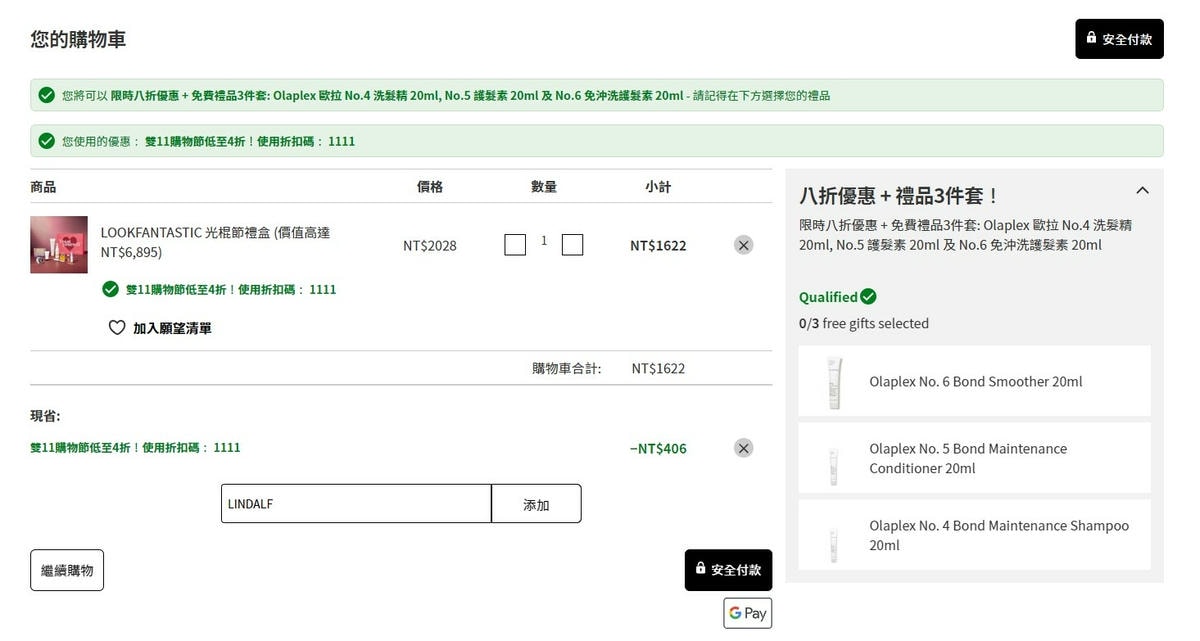This screenshot has height=641, width=1200.
Task: Click the 商品 column header
Action: 43,187
